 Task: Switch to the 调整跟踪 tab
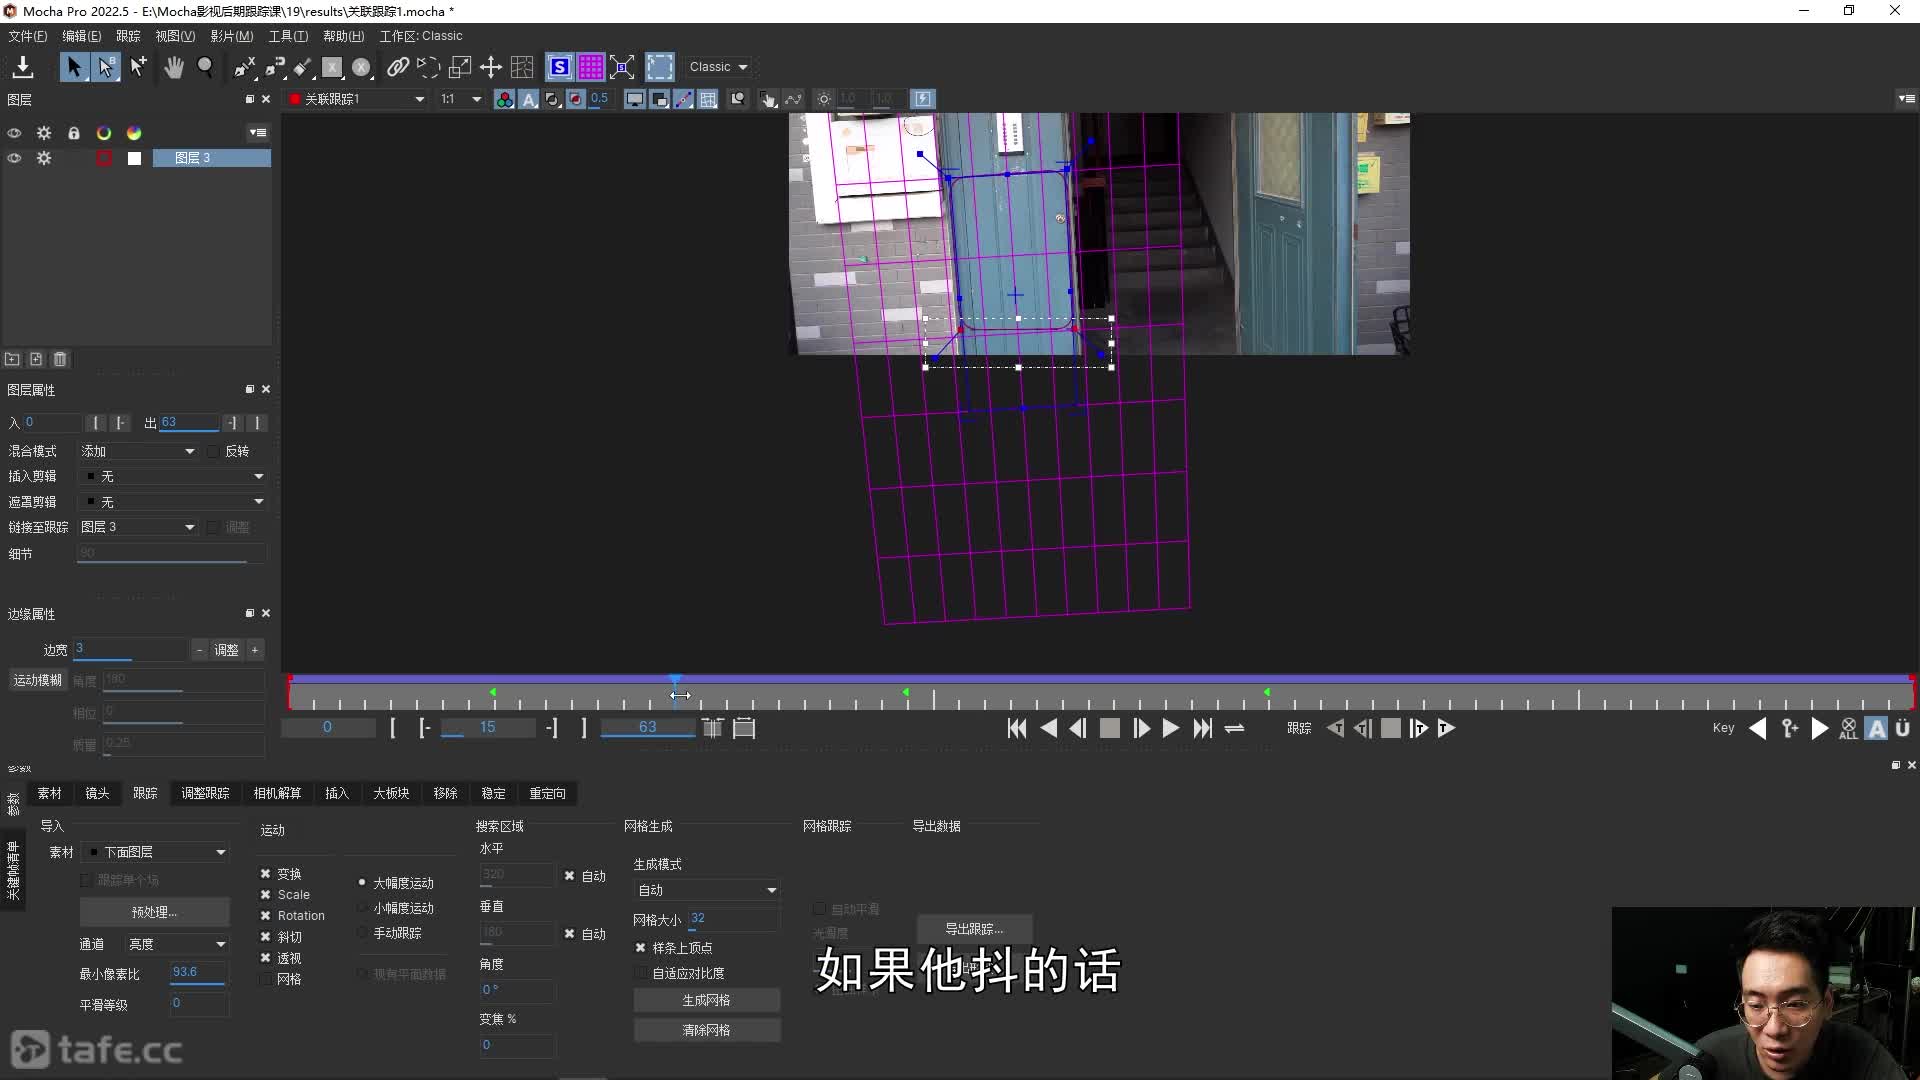[205, 793]
